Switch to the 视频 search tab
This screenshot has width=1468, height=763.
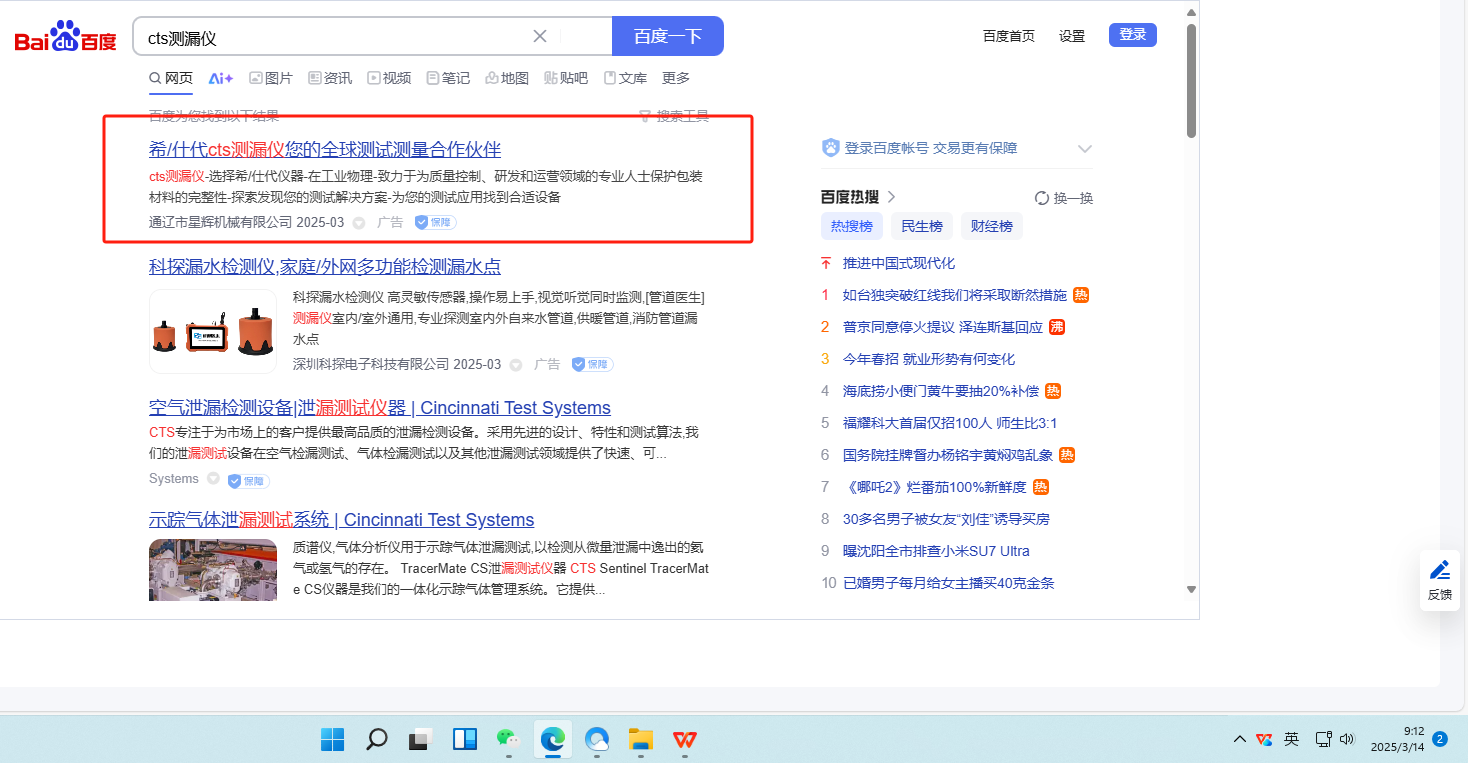pos(389,78)
